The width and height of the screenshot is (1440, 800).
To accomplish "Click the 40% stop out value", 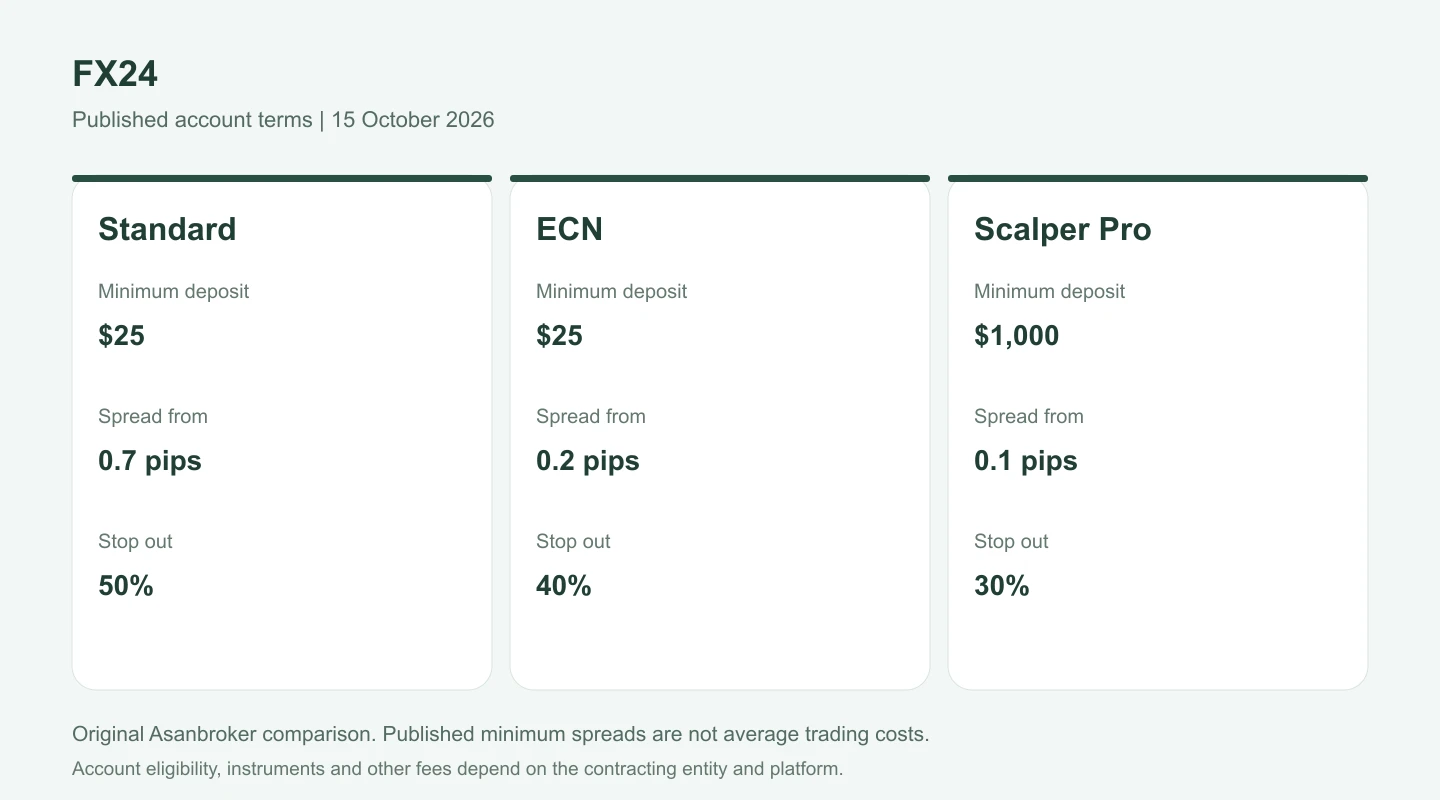I will tap(564, 586).
